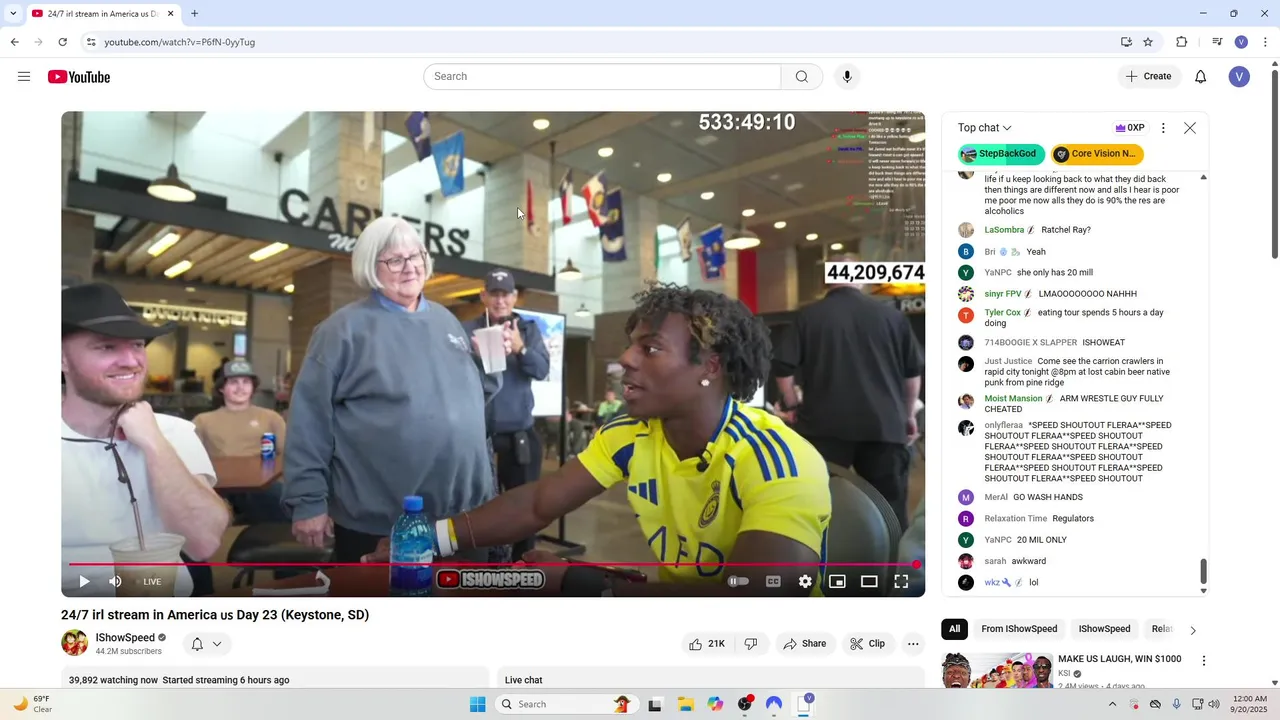Open IShowSpeed channel name link
Image resolution: width=1280 pixels, height=720 pixels.
tap(125, 638)
